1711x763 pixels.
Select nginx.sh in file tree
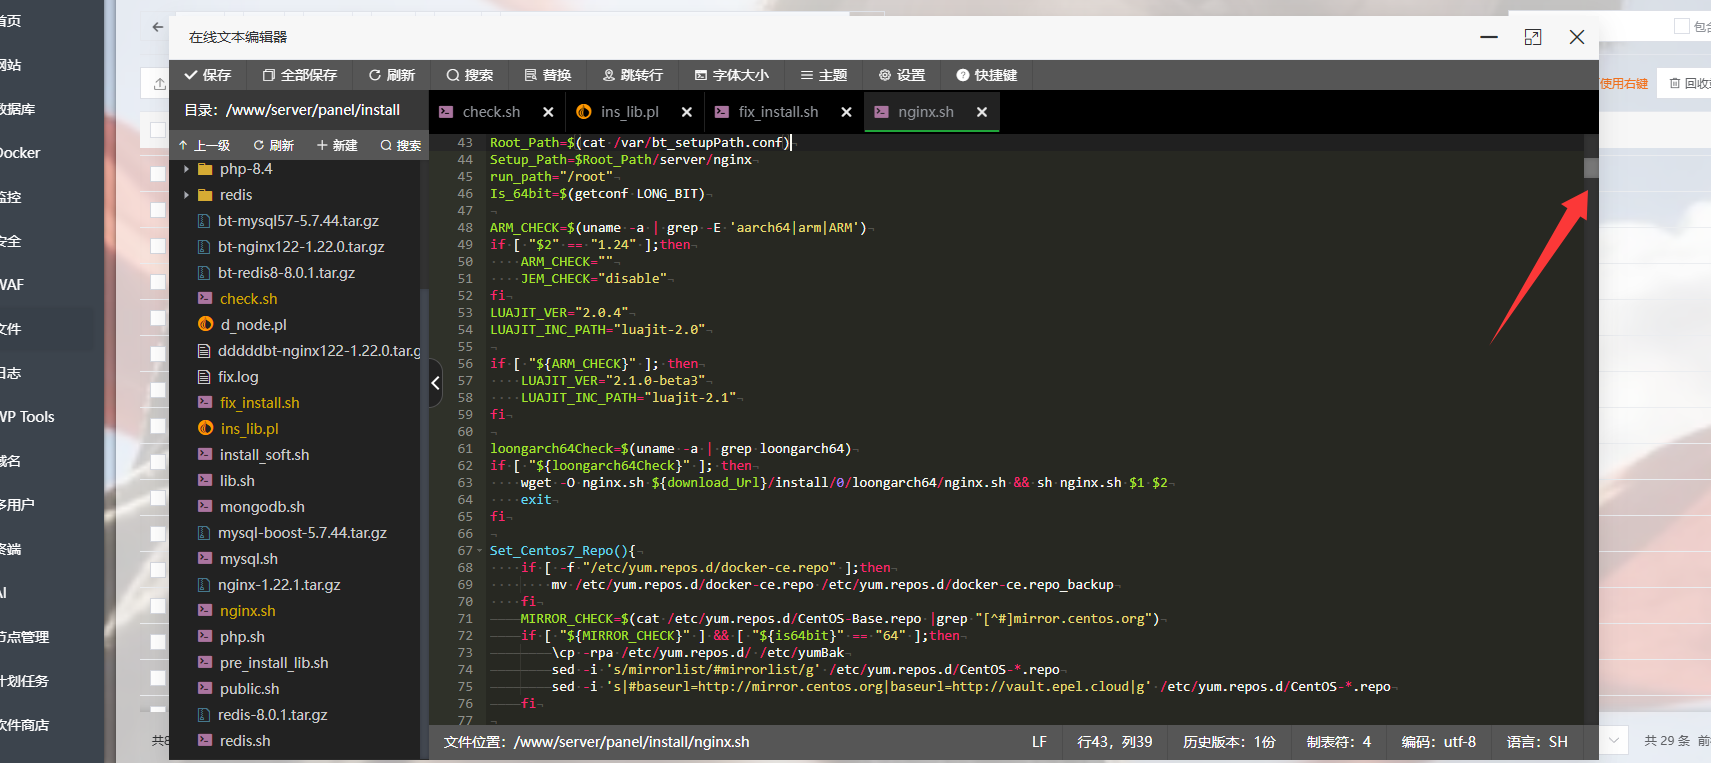coord(247,611)
